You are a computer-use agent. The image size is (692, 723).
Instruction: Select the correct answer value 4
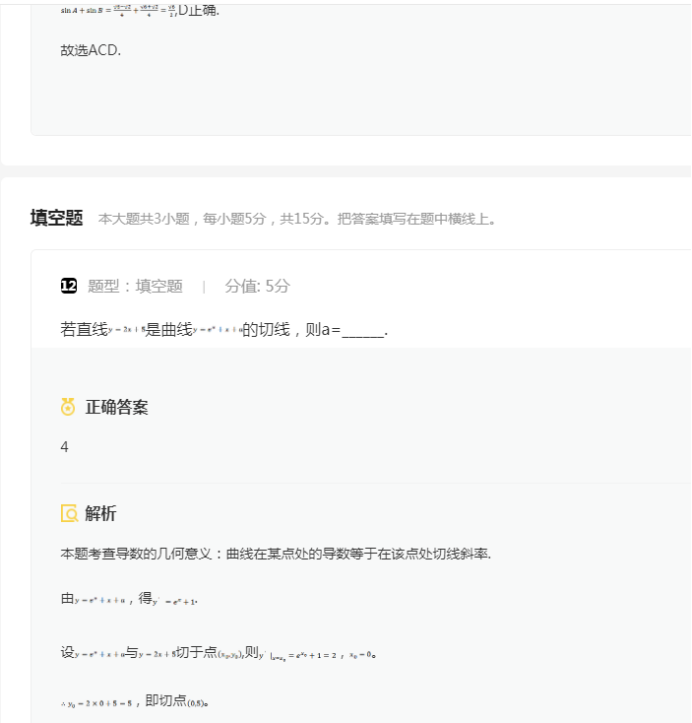click(x=64, y=447)
